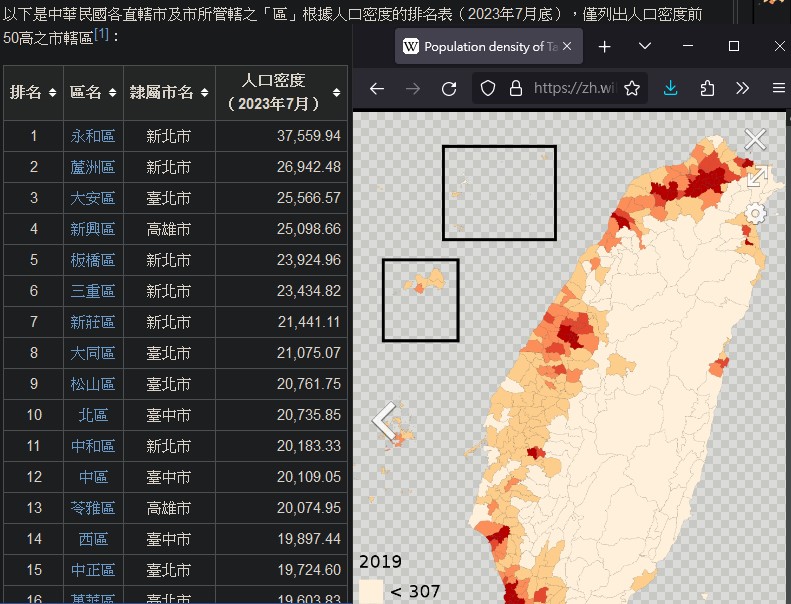The height and width of the screenshot is (604, 791).
Task: Open the Firefox downloads panel
Action: pyautogui.click(x=671, y=88)
